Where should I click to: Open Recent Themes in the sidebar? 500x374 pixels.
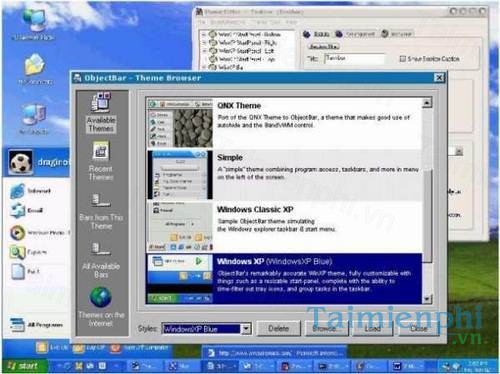click(100, 161)
